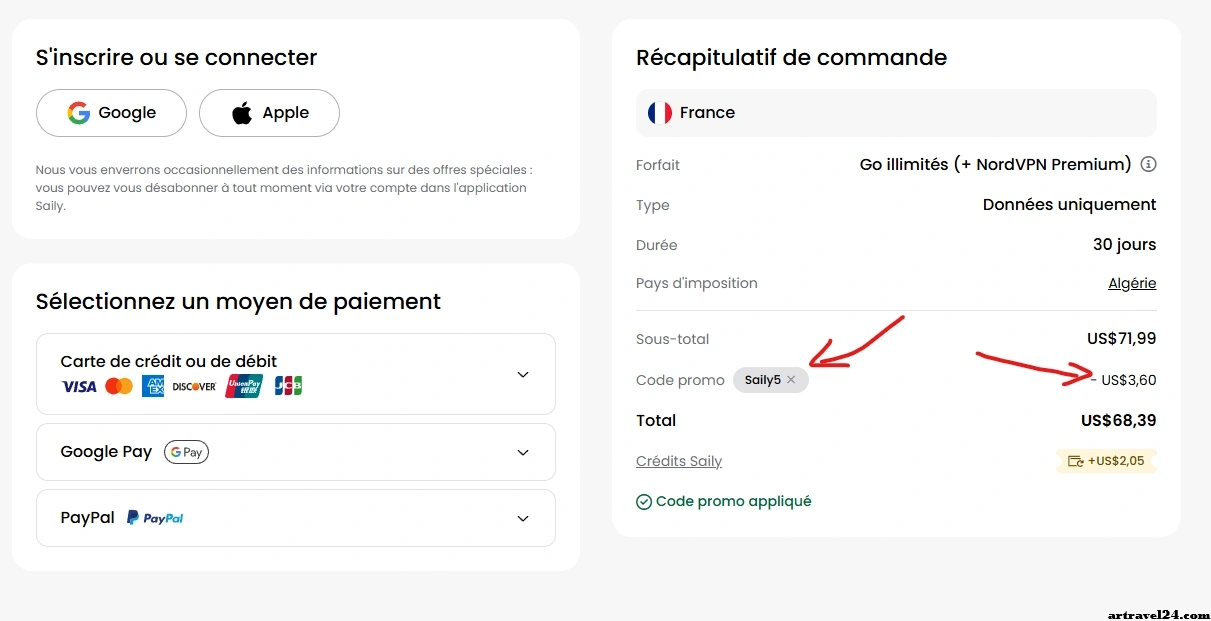
Task: Click the UnionPay card logo
Action: 243,386
